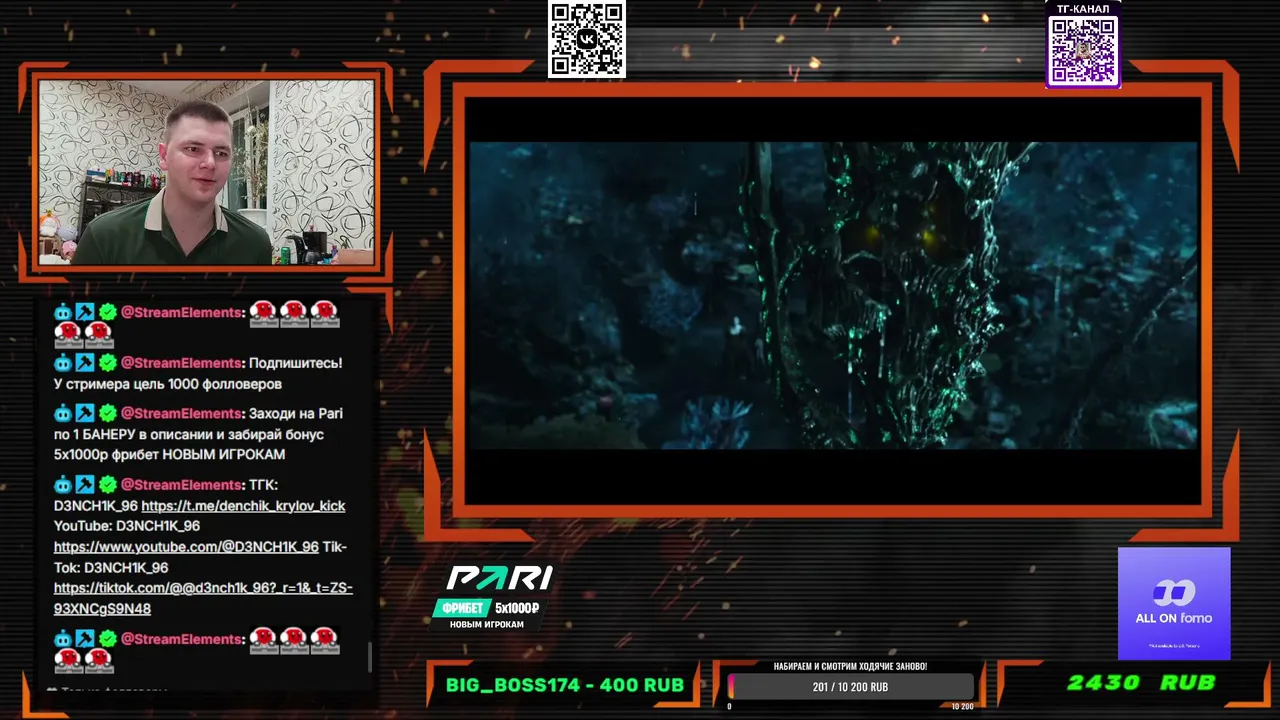This screenshot has width=1280, height=720.
Task: Click the PARI logo
Action: click(499, 578)
